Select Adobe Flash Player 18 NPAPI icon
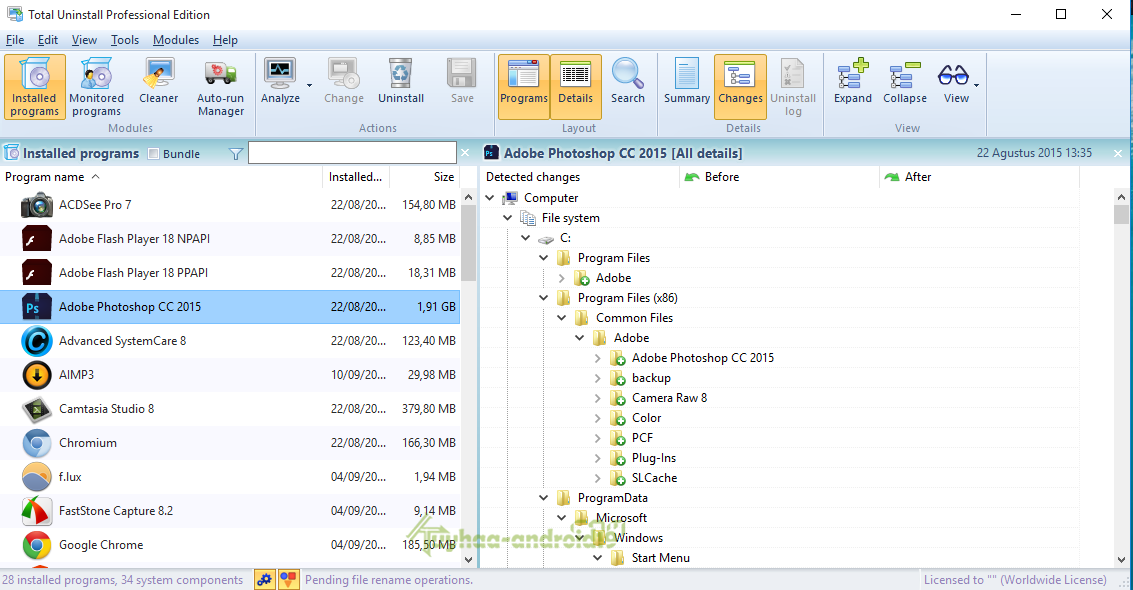Screen dimensions: 1133x590 click(x=37, y=239)
